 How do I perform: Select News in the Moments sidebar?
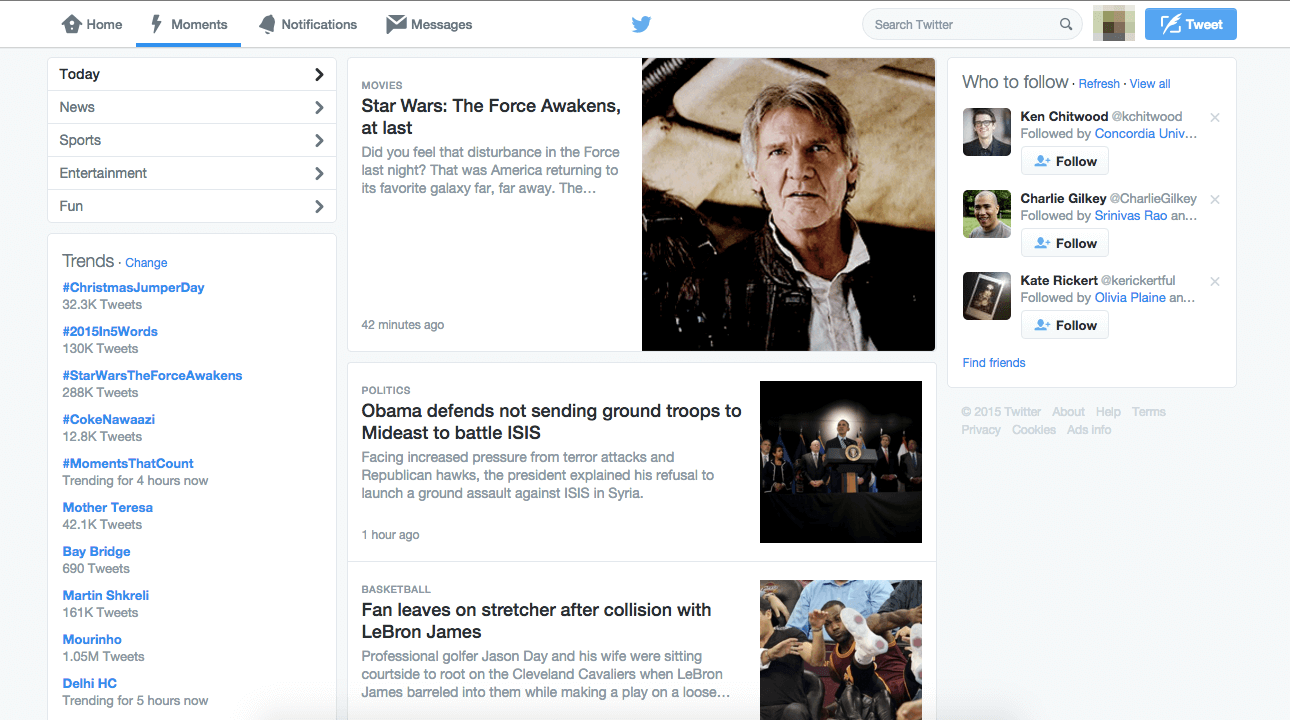click(x=192, y=107)
